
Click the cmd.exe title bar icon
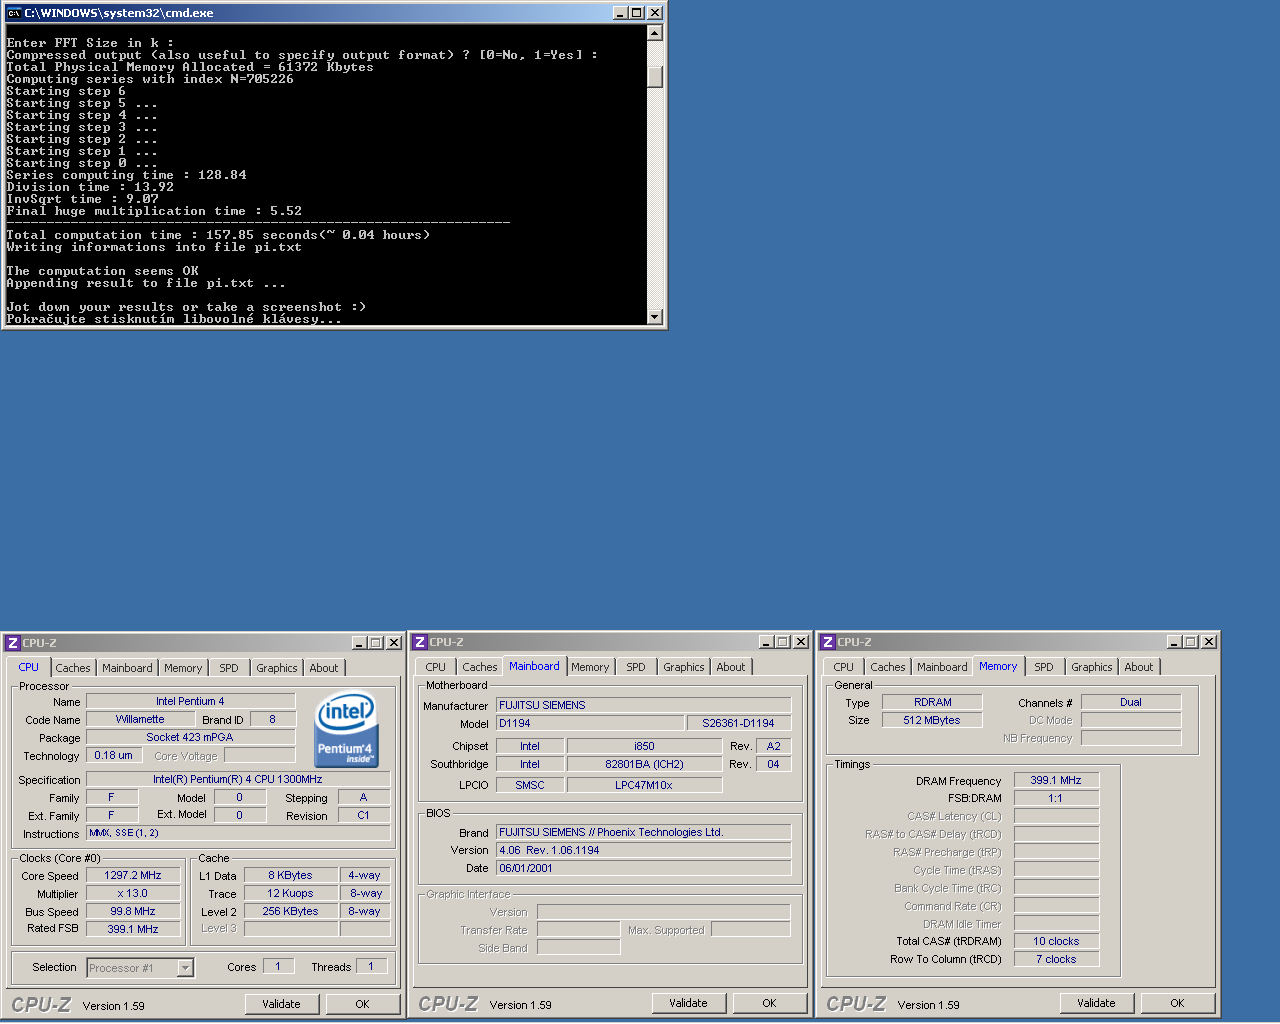pos(14,13)
